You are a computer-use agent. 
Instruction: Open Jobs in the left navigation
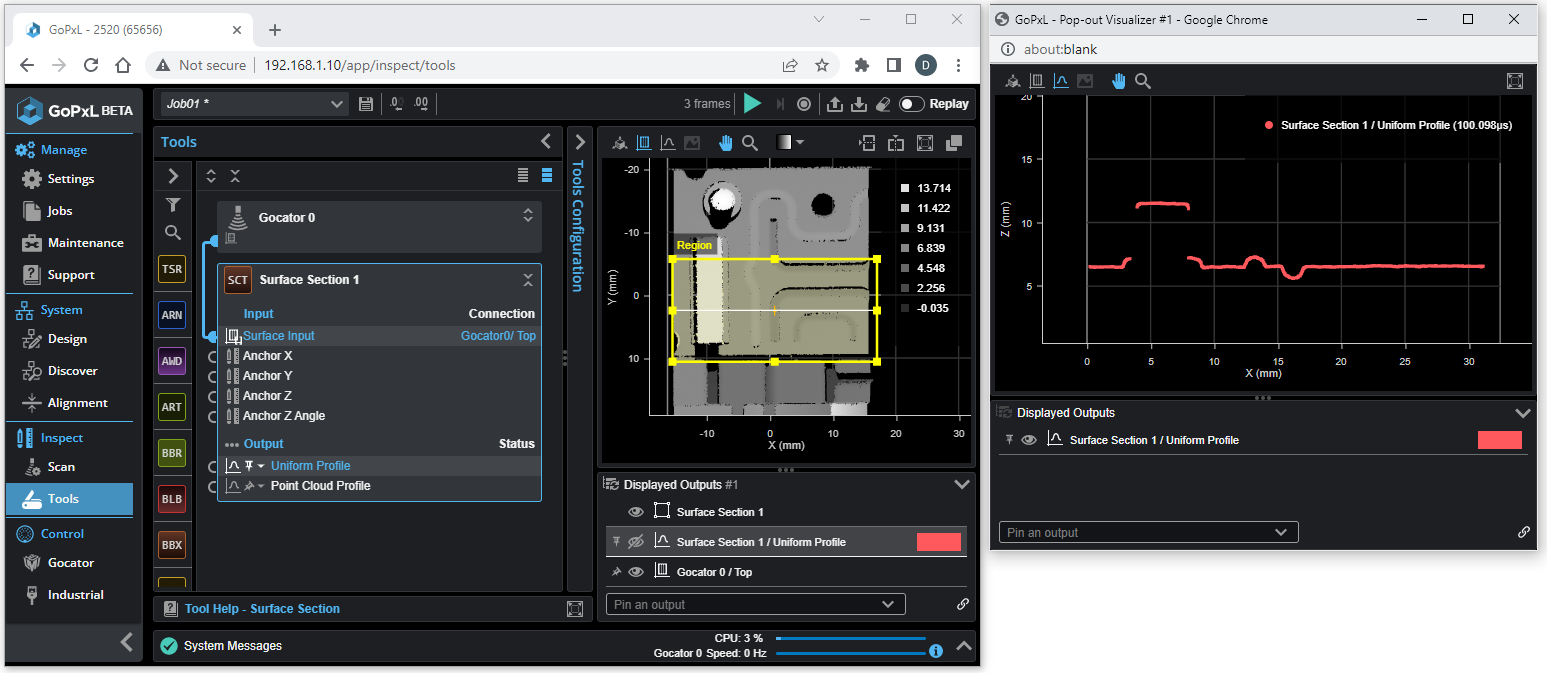coord(47,211)
